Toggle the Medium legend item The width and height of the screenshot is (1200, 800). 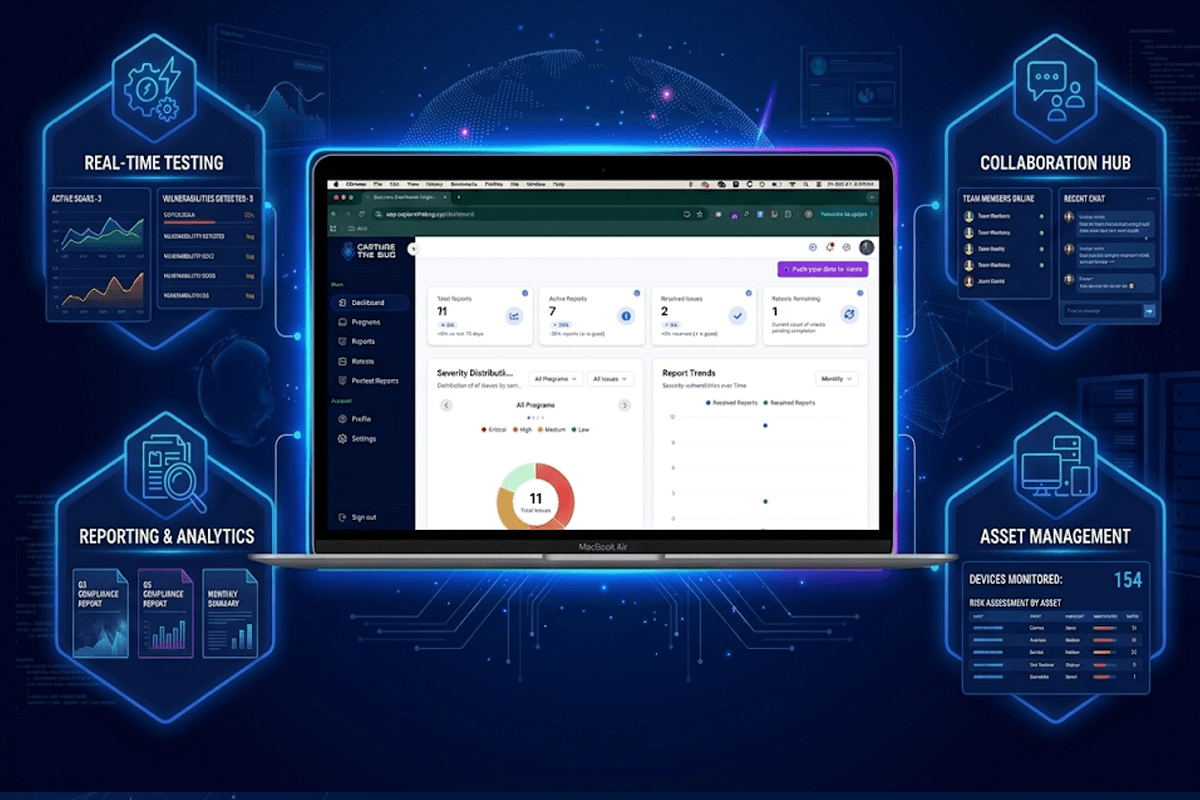coord(552,429)
